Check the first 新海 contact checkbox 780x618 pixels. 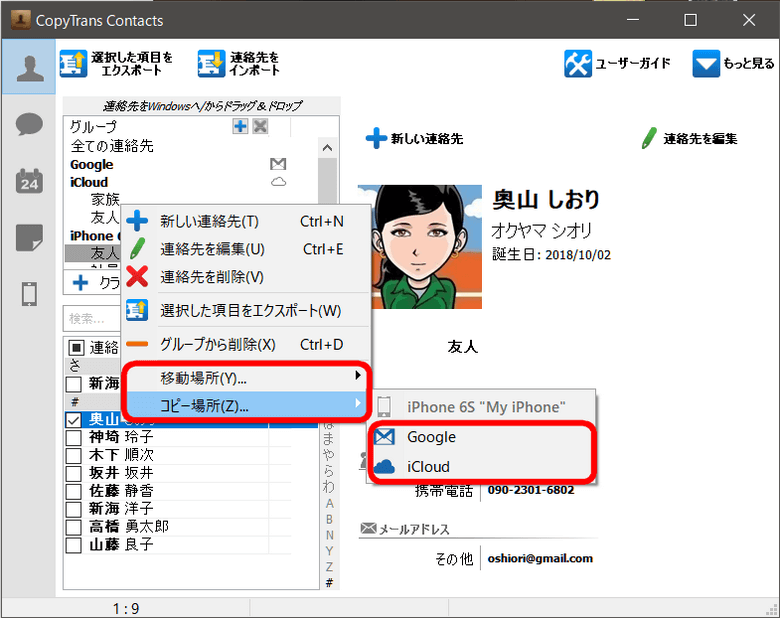tap(74, 384)
